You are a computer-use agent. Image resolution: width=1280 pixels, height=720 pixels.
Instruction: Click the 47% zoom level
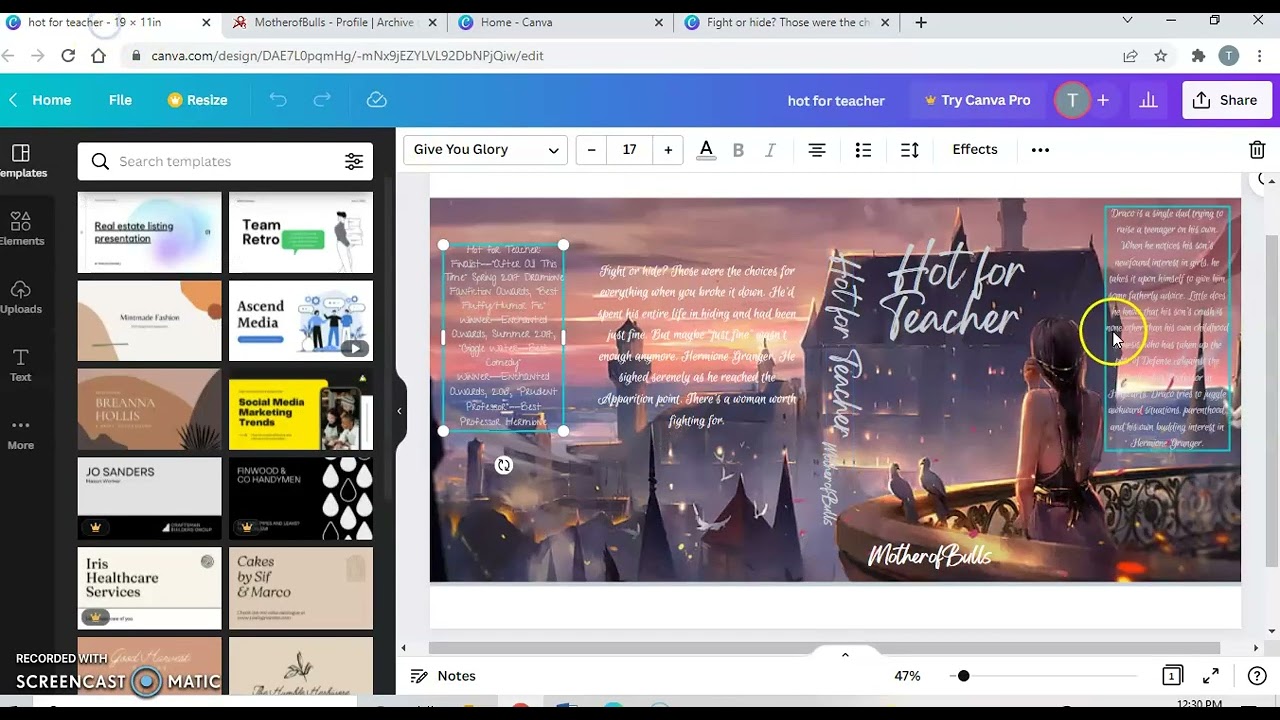[907, 676]
